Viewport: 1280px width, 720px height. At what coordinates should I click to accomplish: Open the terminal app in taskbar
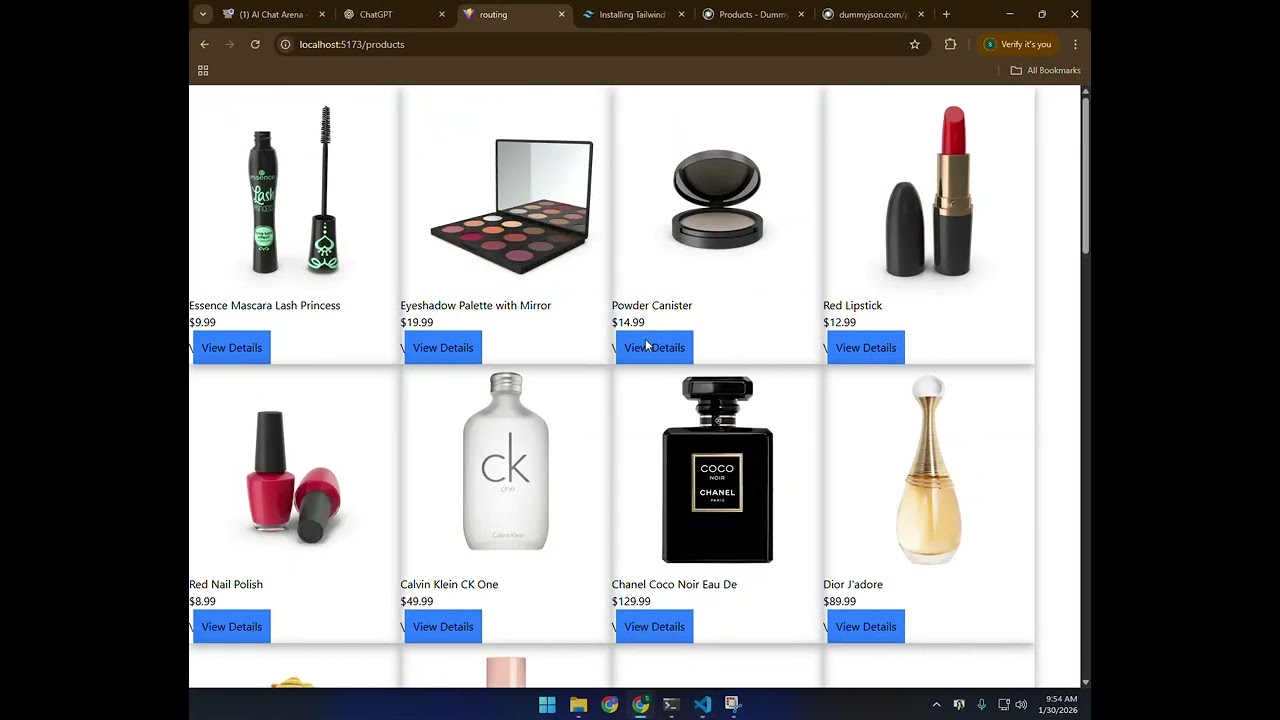671,704
